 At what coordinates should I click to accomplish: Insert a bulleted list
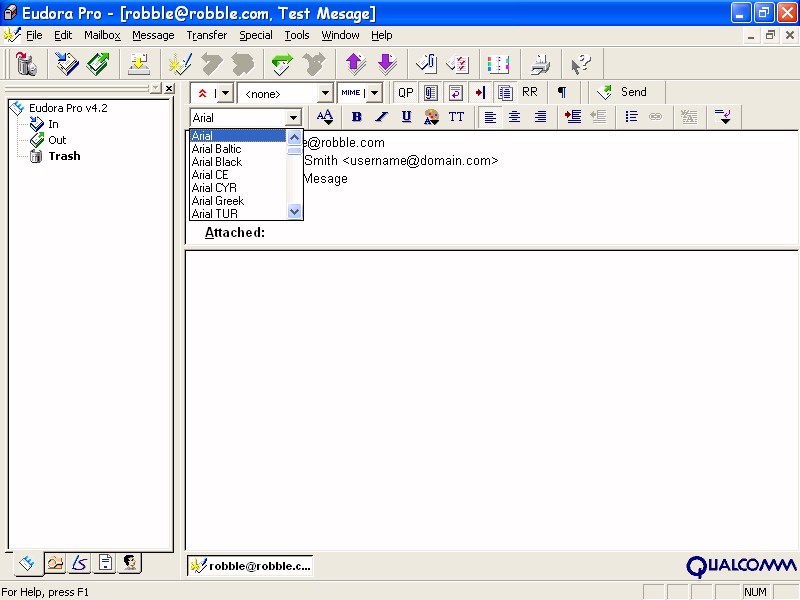tap(631, 117)
